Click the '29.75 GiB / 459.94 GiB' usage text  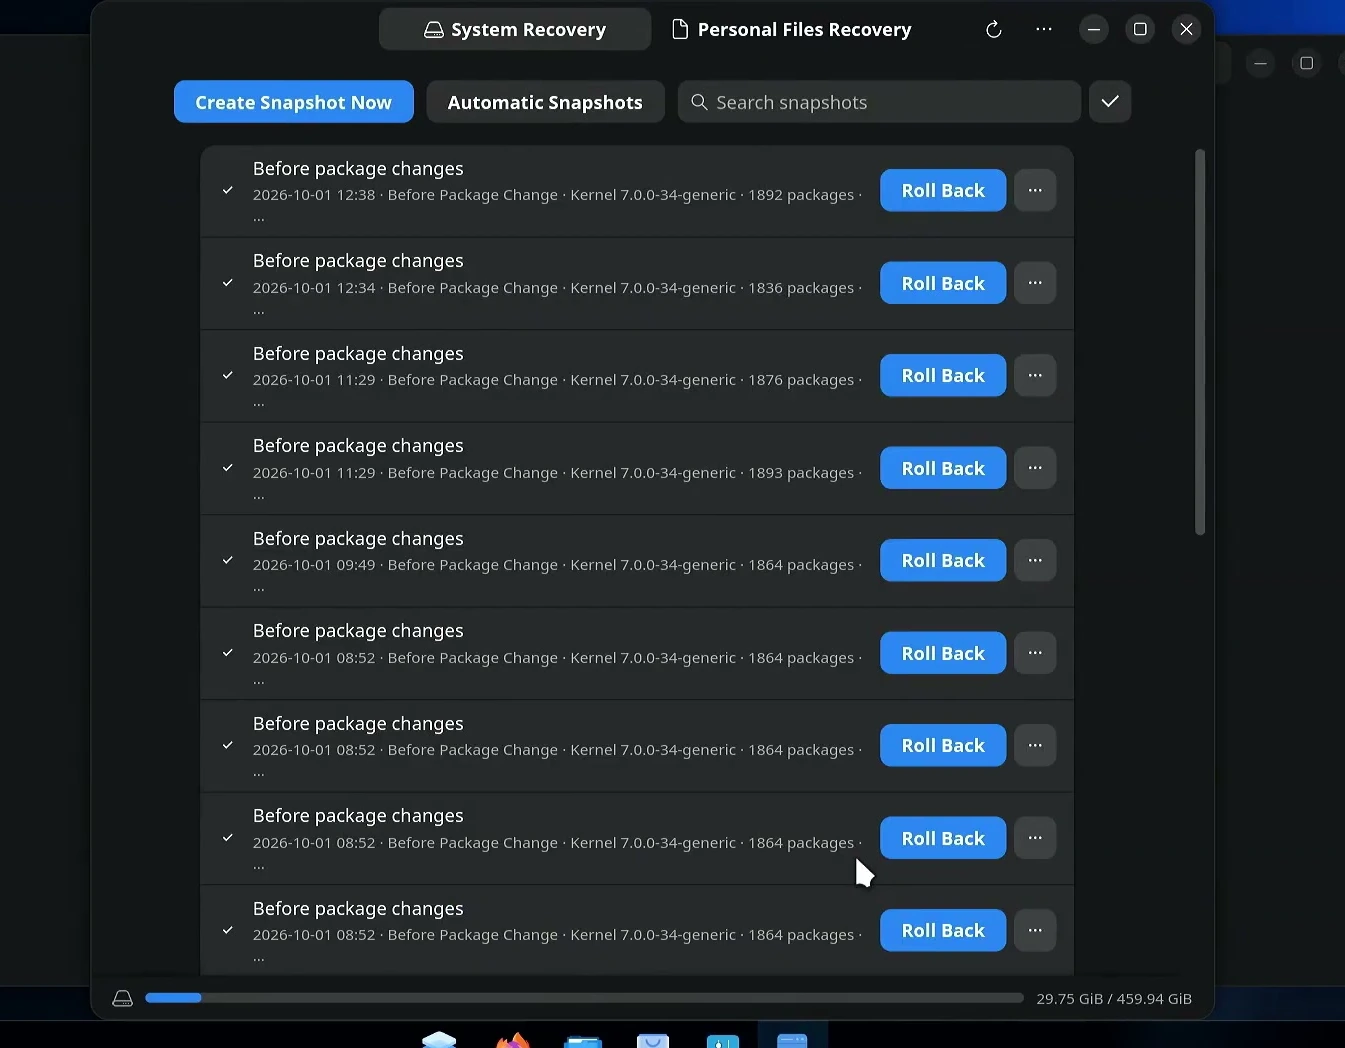[x=1114, y=998]
